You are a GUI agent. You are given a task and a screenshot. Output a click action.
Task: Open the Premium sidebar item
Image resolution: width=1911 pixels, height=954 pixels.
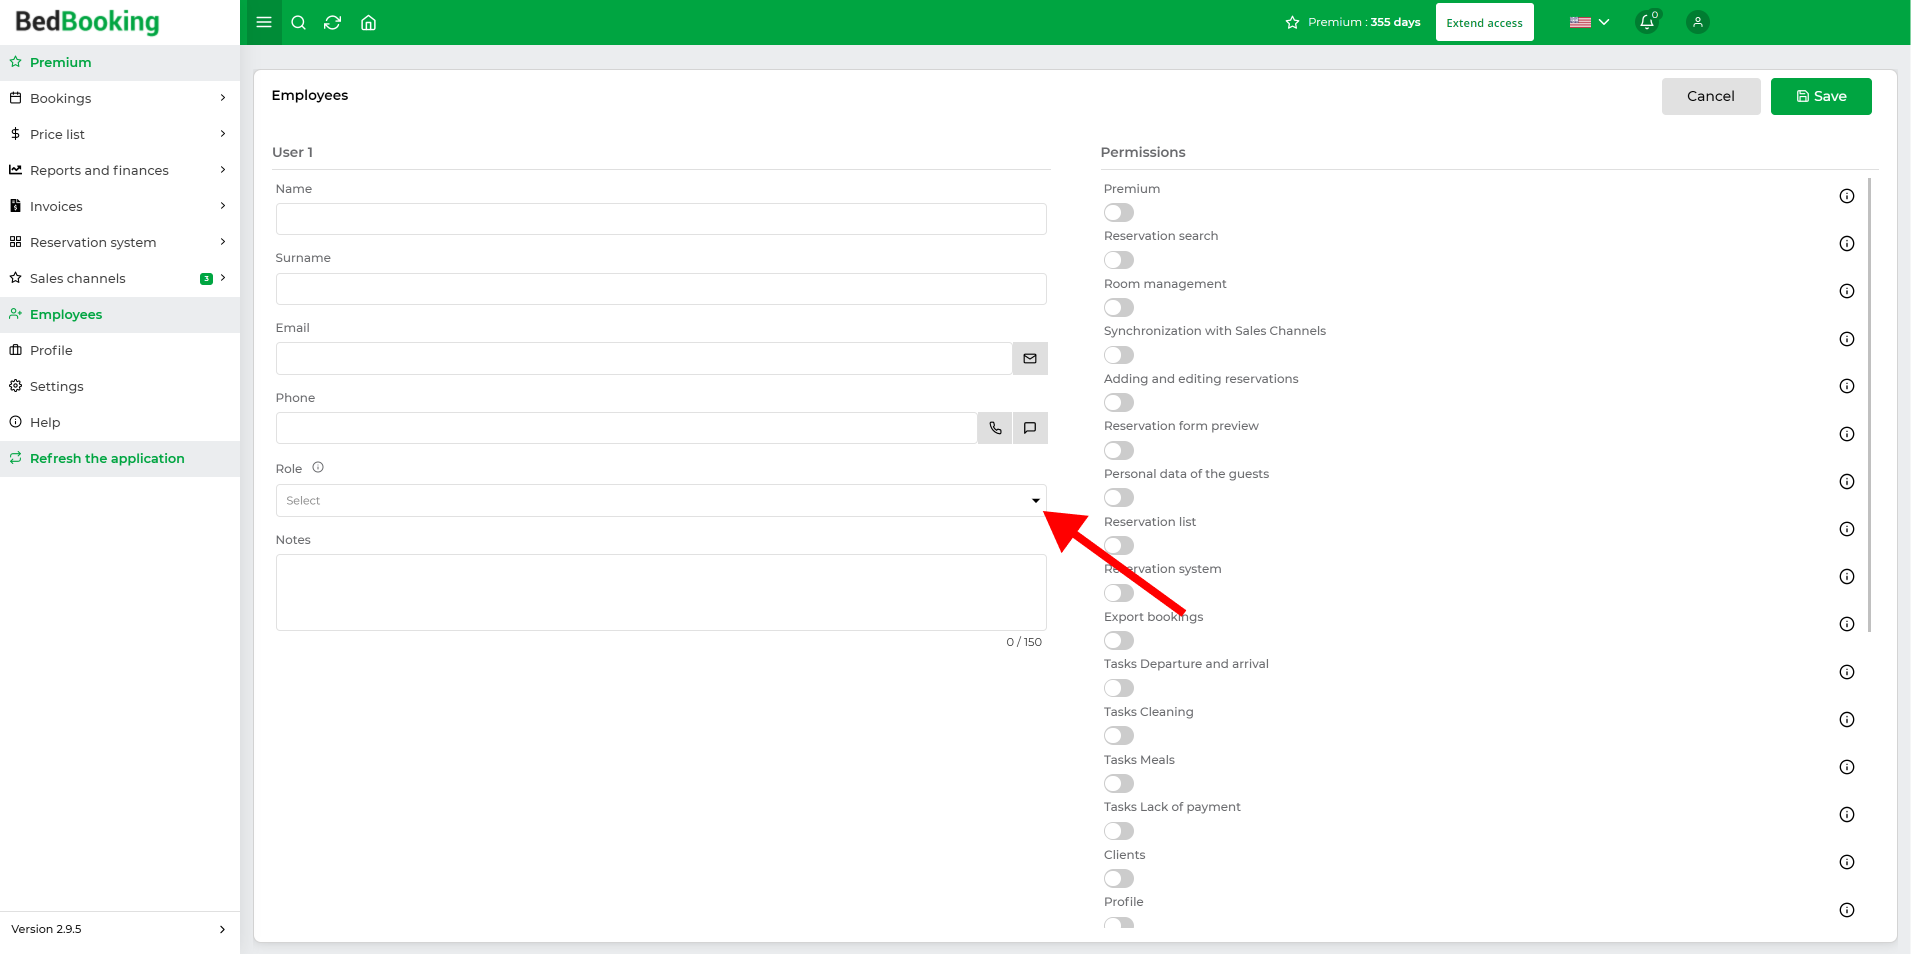120,62
